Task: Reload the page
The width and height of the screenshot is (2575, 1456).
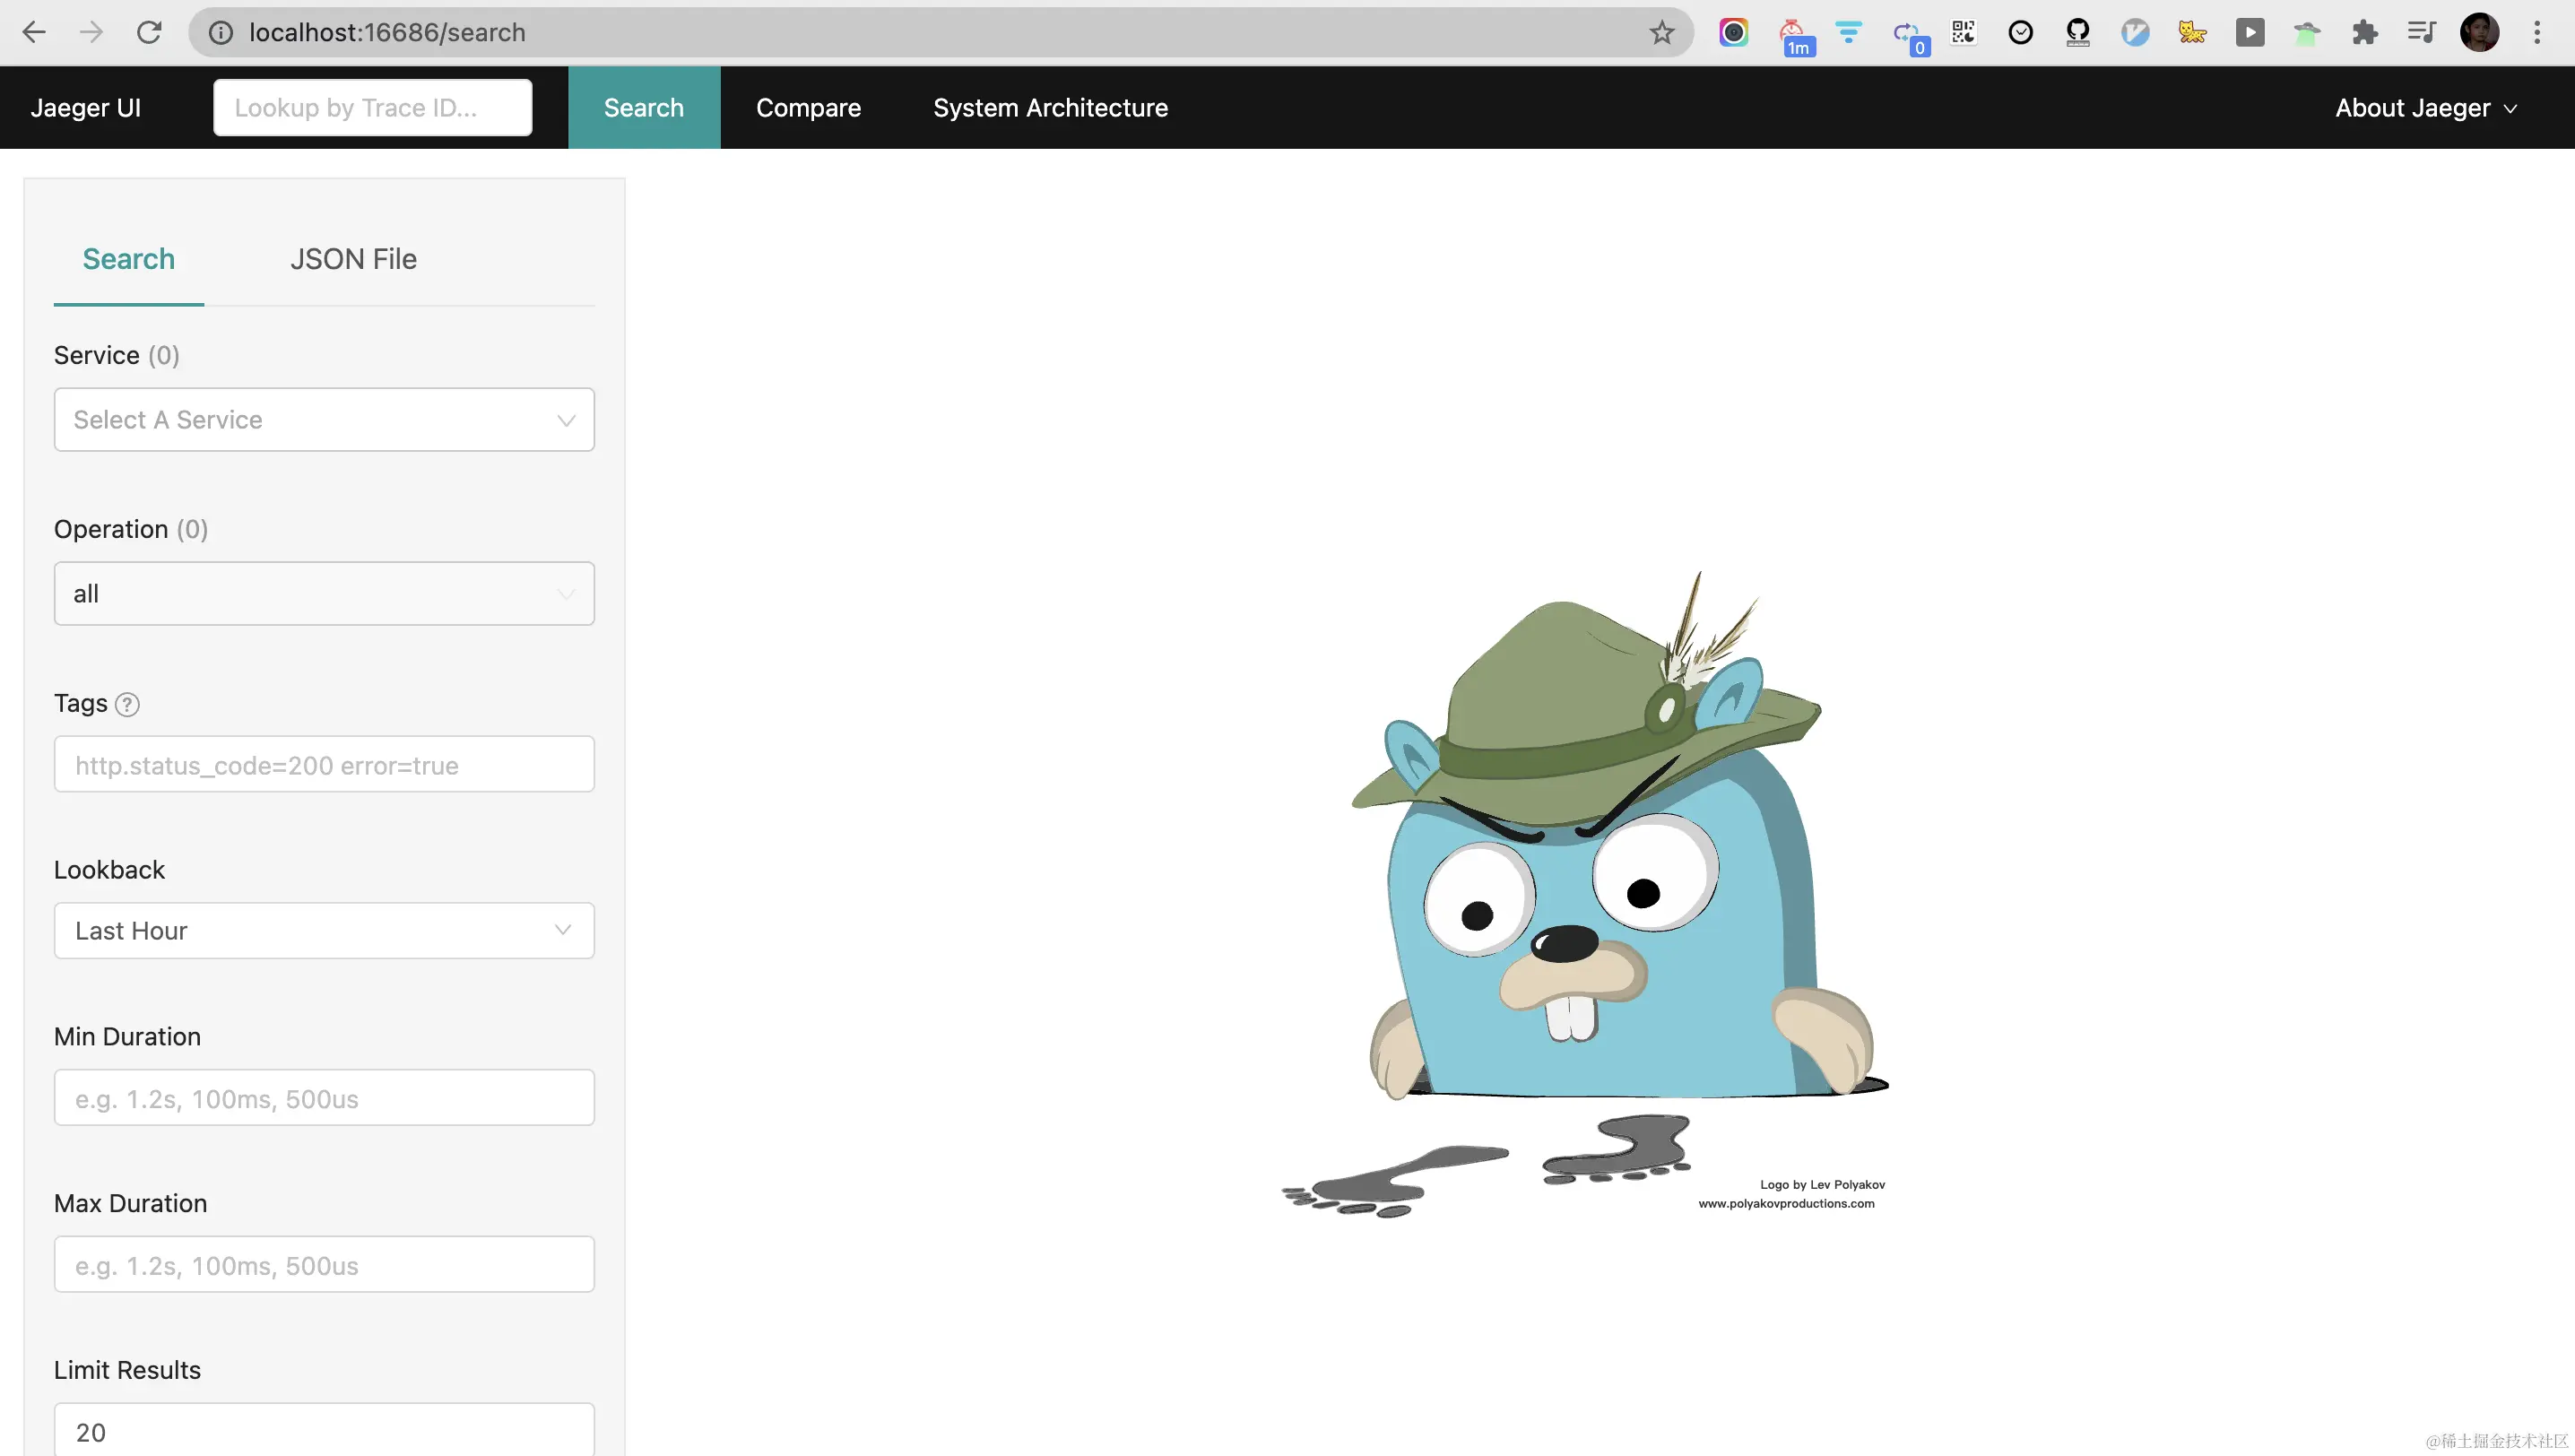Action: (149, 33)
